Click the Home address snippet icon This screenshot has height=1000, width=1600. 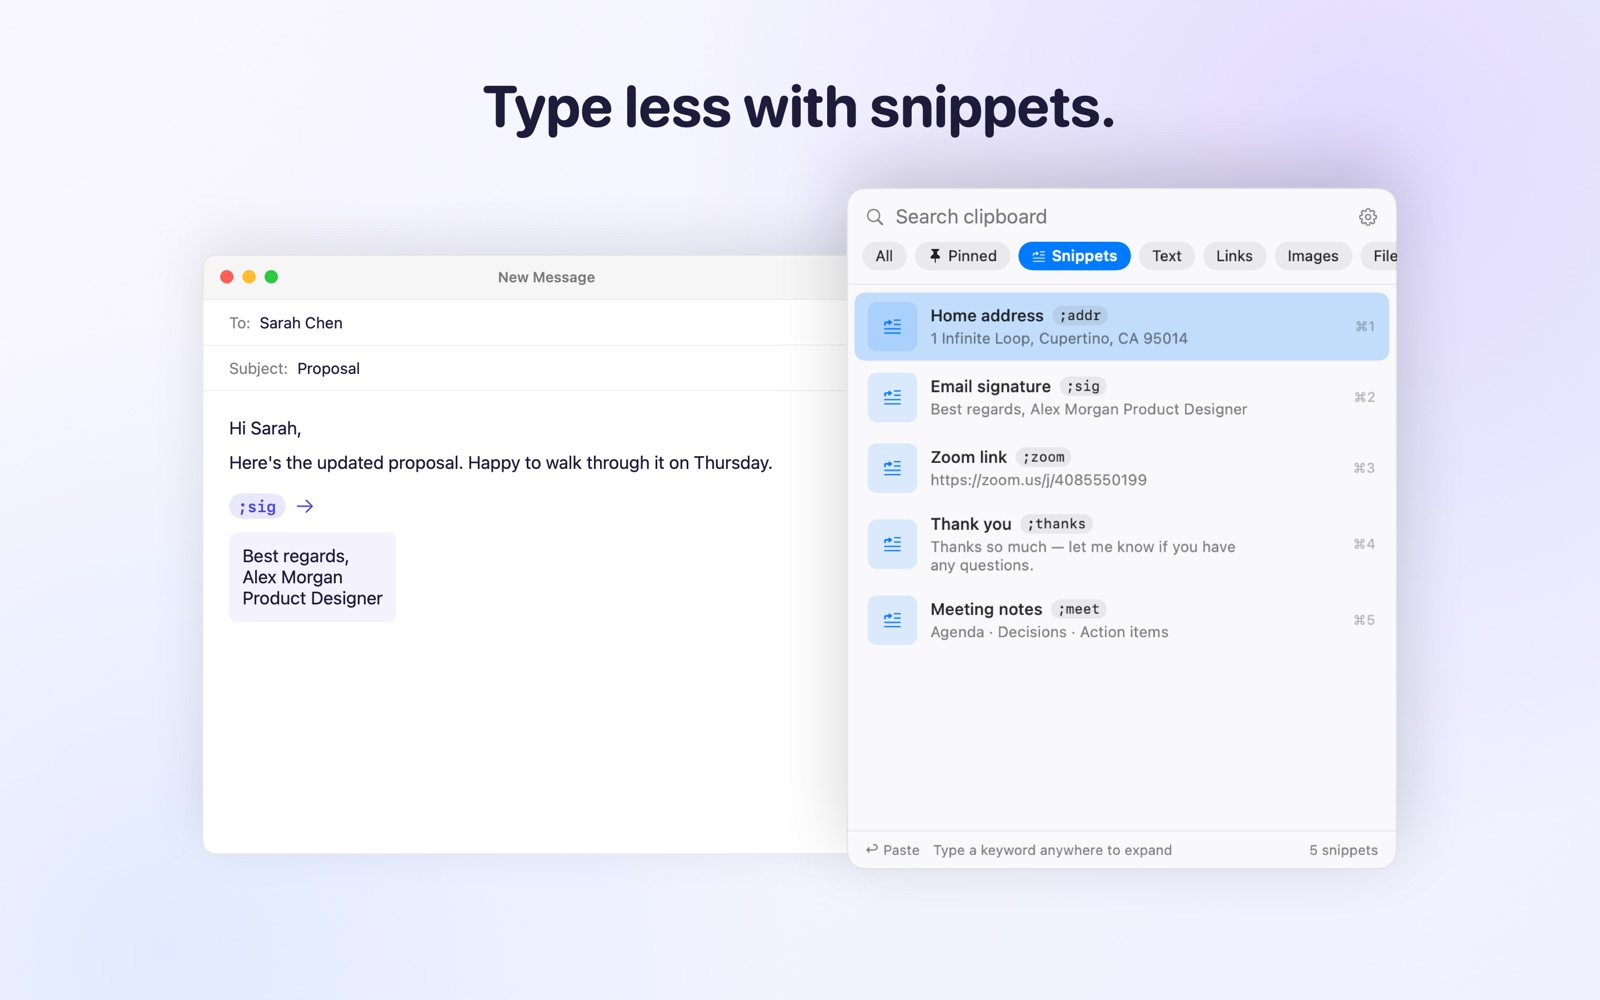point(892,326)
